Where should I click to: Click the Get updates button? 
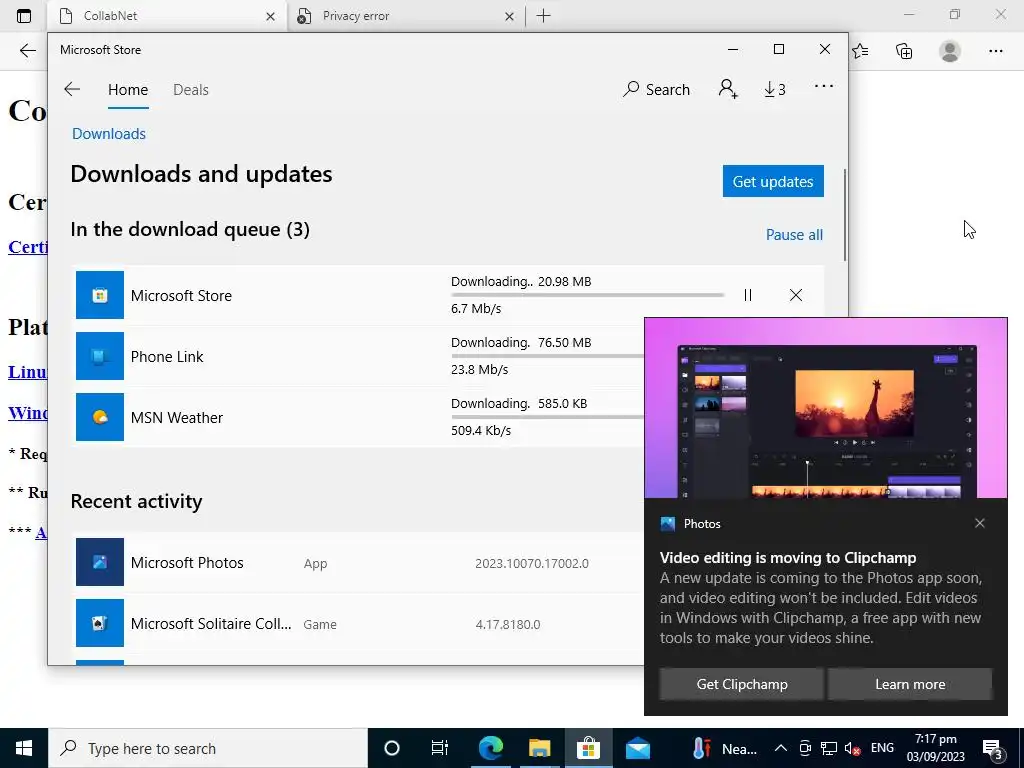pyautogui.click(x=773, y=181)
